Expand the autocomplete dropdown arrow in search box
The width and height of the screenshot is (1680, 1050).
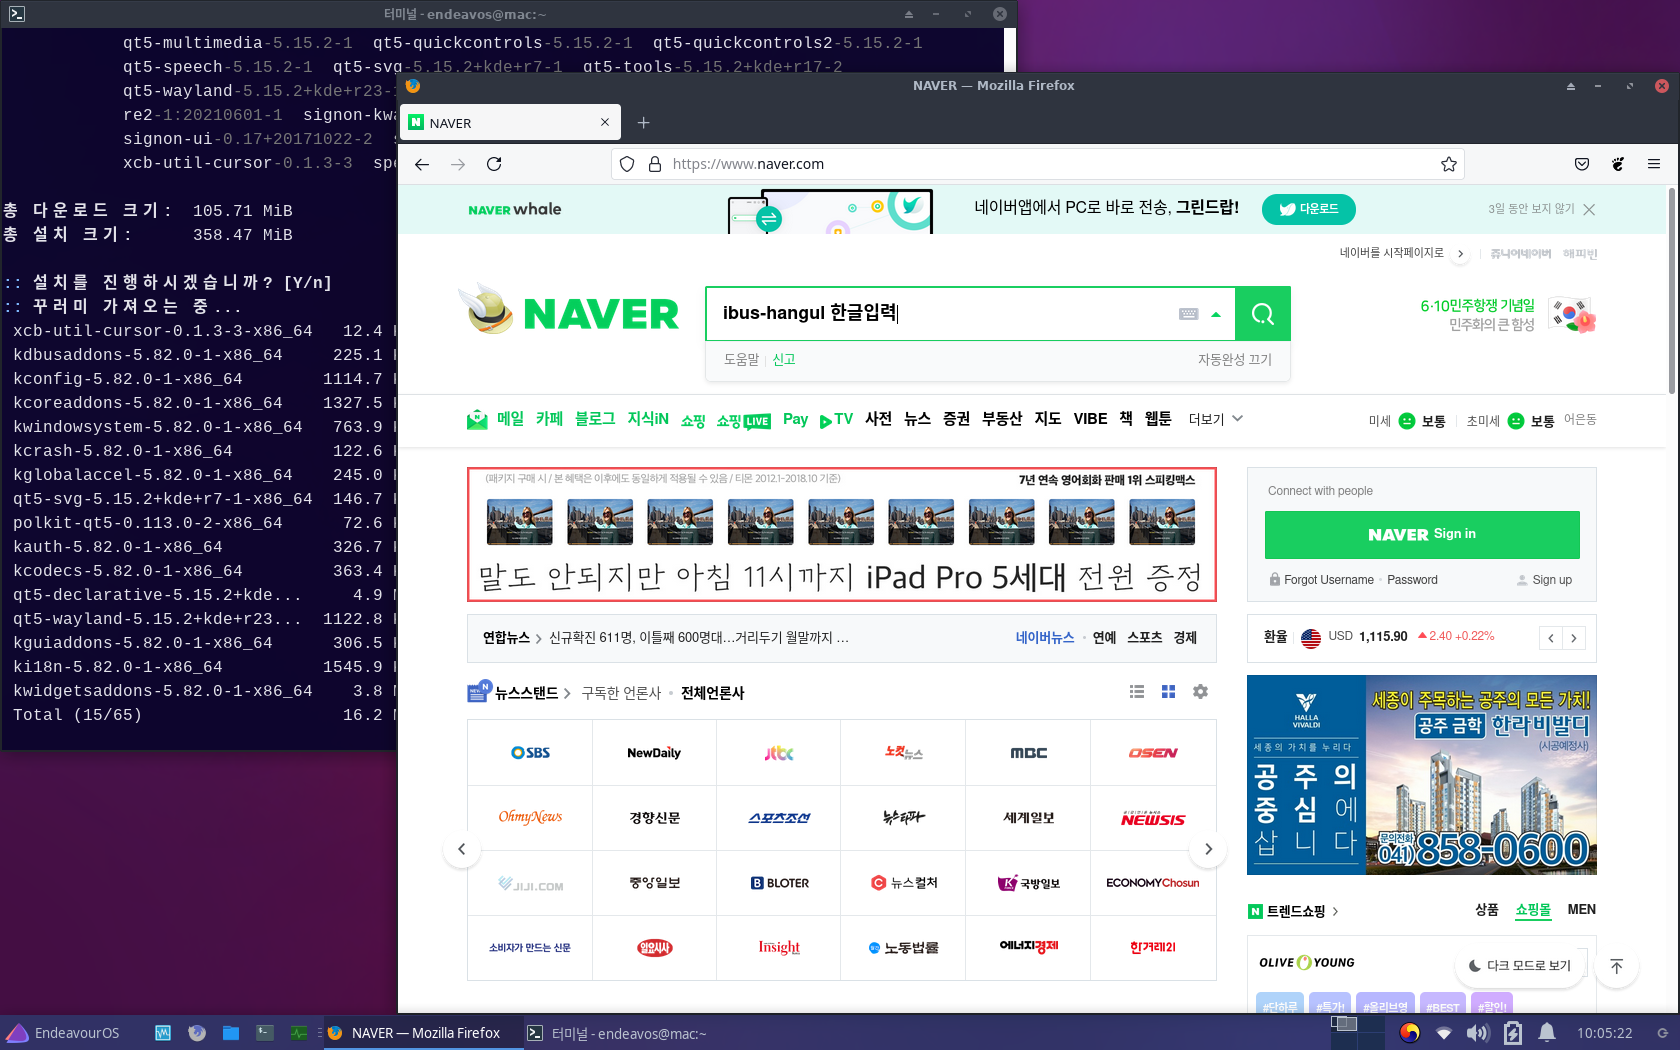[x=1216, y=314]
